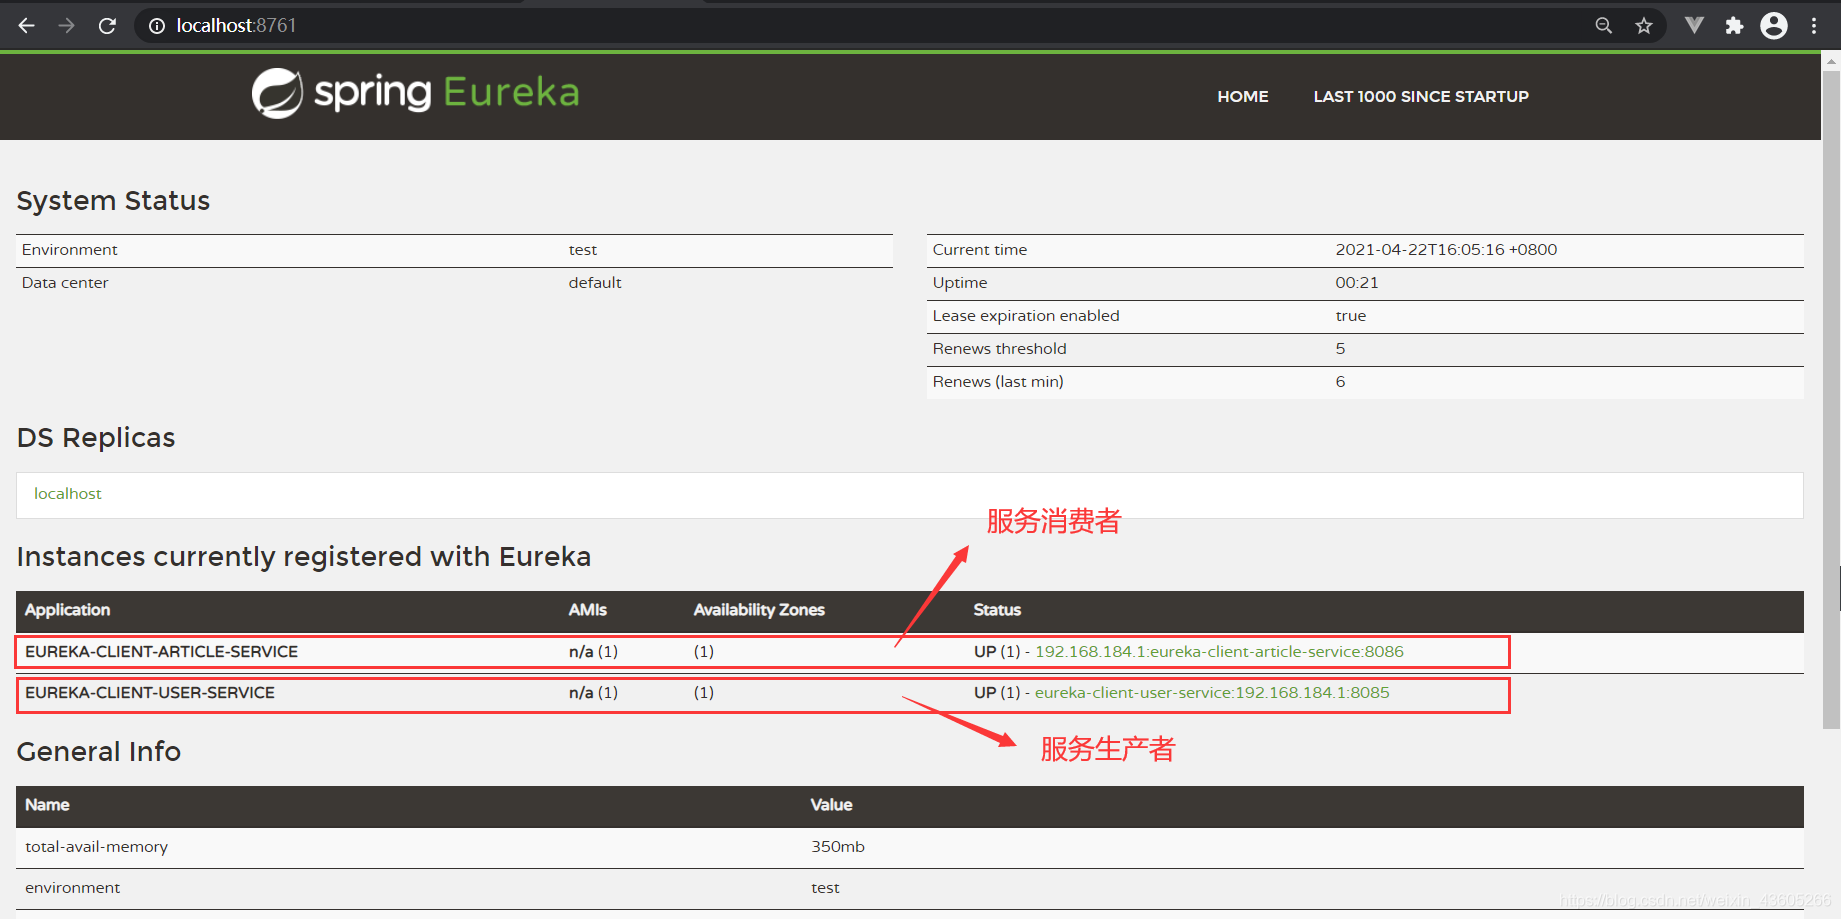Click the total-avail-memory row name
The width and height of the screenshot is (1841, 919).
(x=97, y=847)
